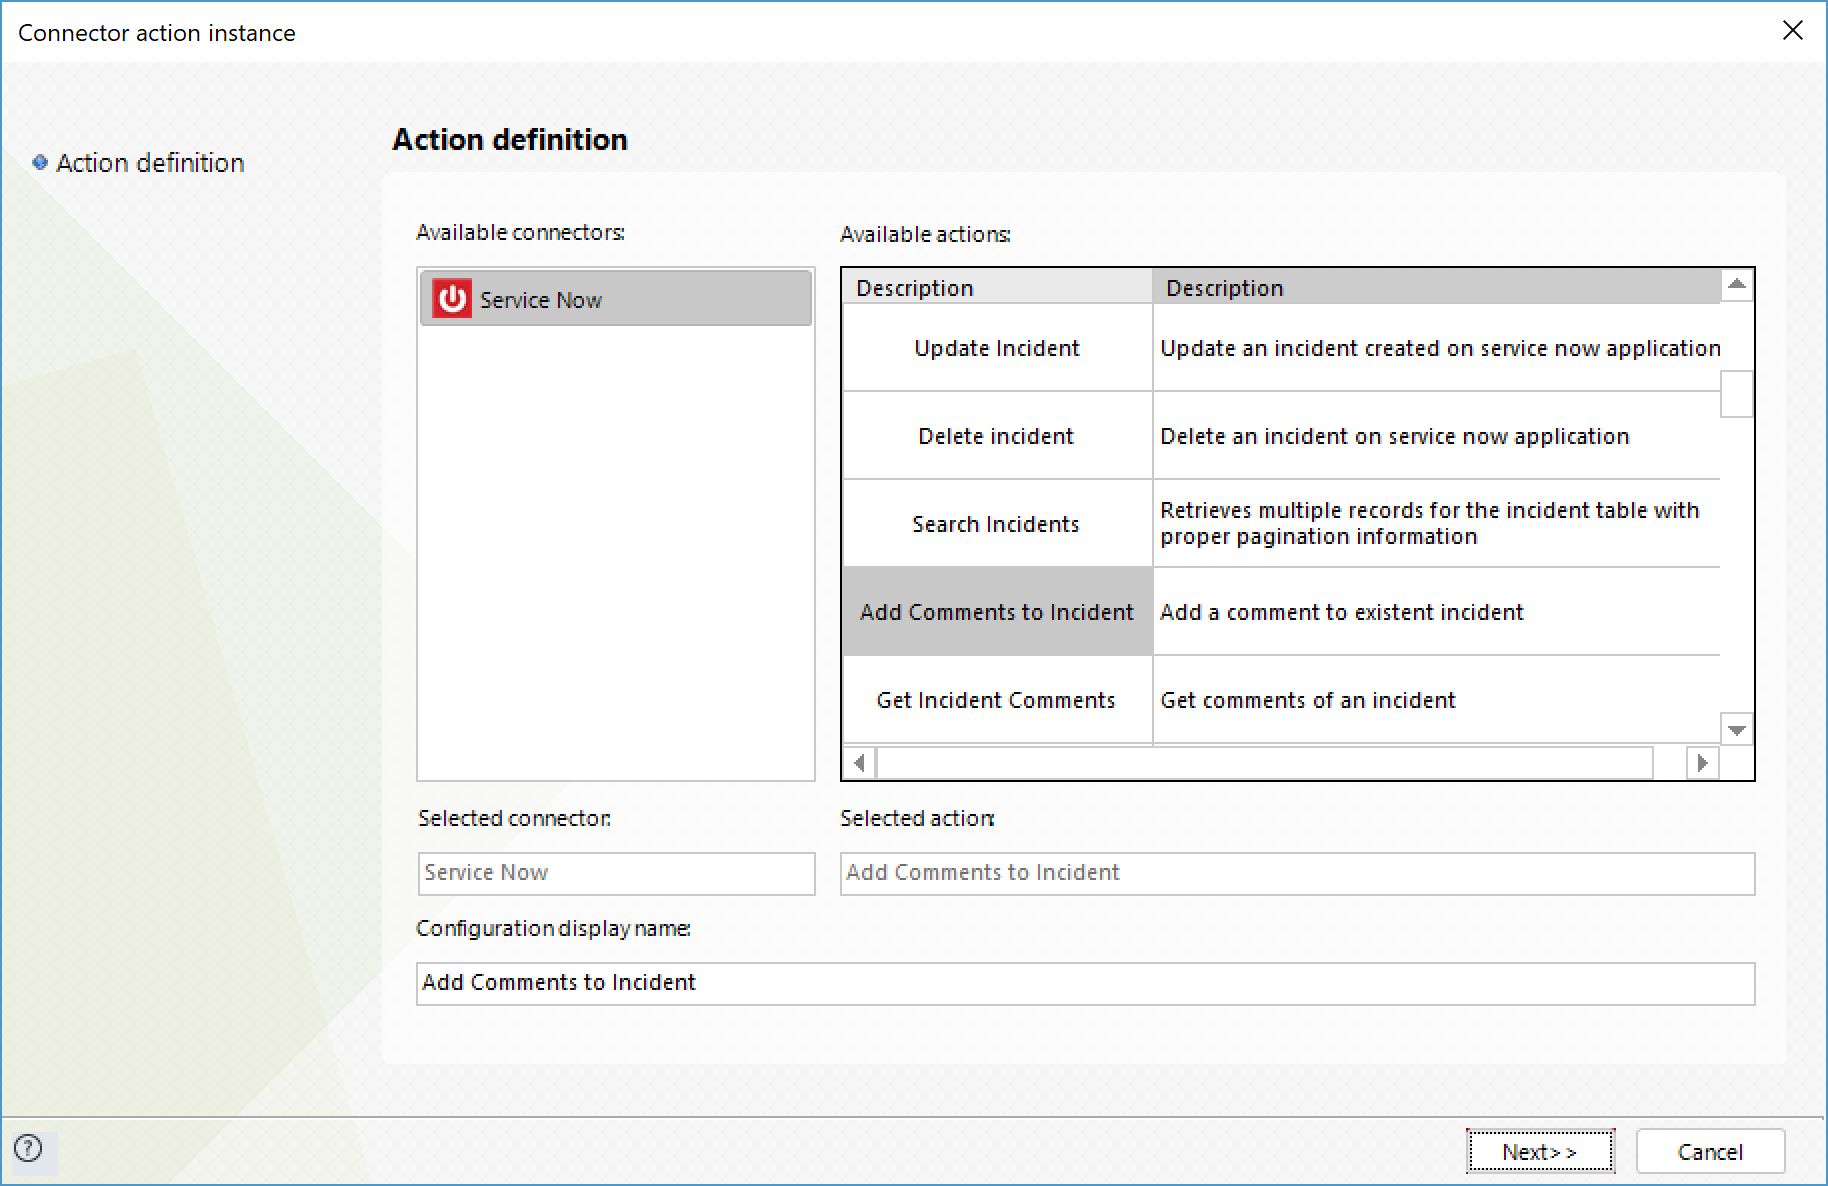
Task: Select the Update Incident action
Action: tap(997, 348)
